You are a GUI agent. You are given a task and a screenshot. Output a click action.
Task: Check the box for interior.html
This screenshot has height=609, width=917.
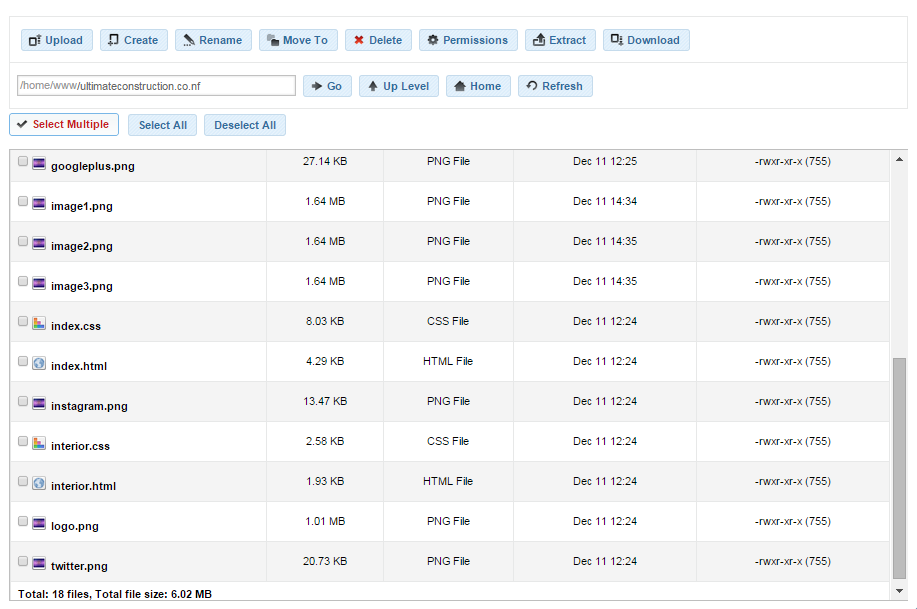click(23, 481)
